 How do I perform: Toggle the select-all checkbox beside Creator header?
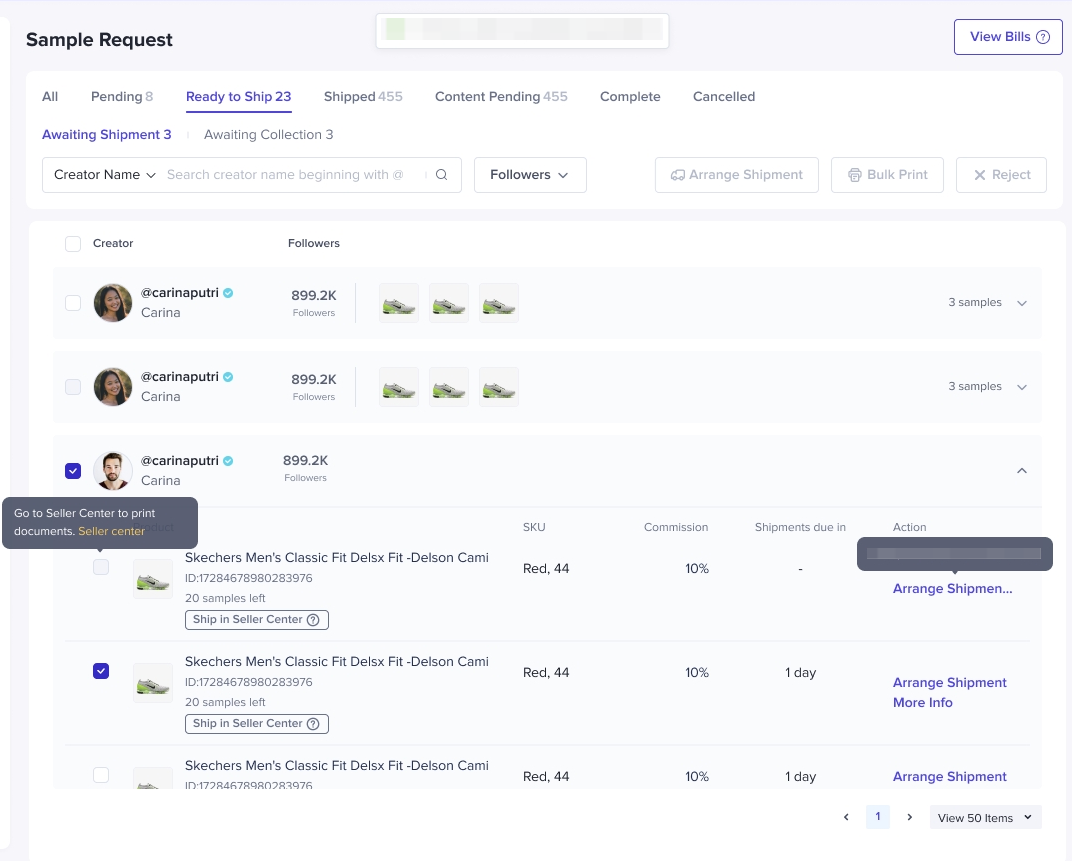[73, 244]
